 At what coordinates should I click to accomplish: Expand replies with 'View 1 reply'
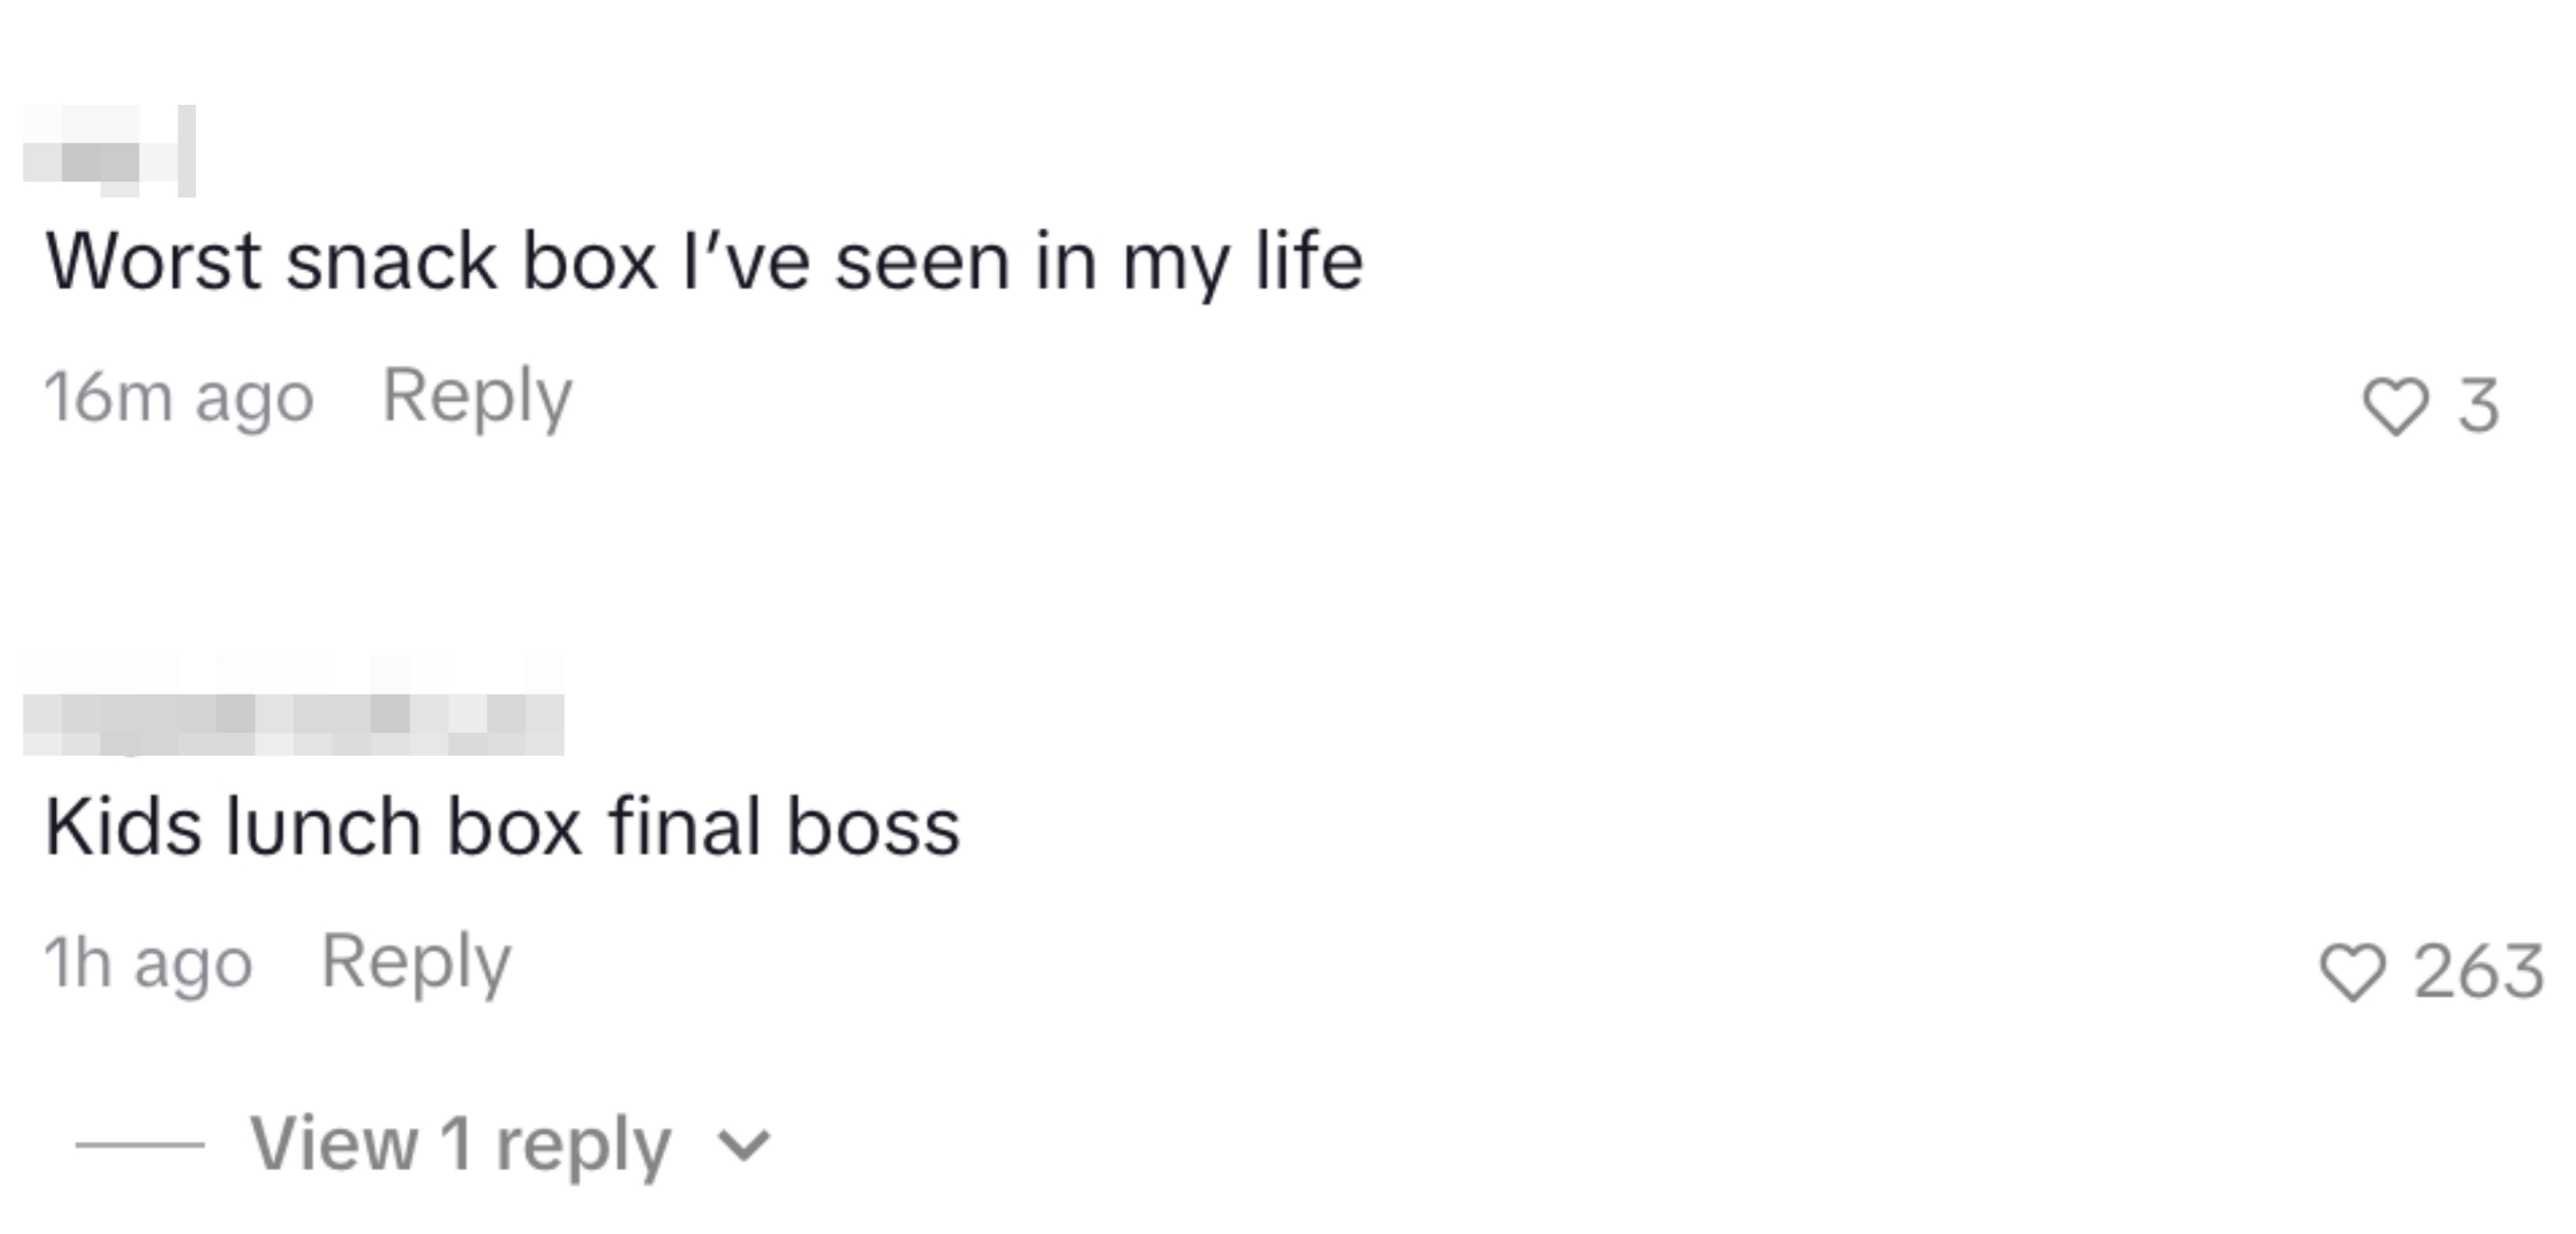pos(460,1143)
